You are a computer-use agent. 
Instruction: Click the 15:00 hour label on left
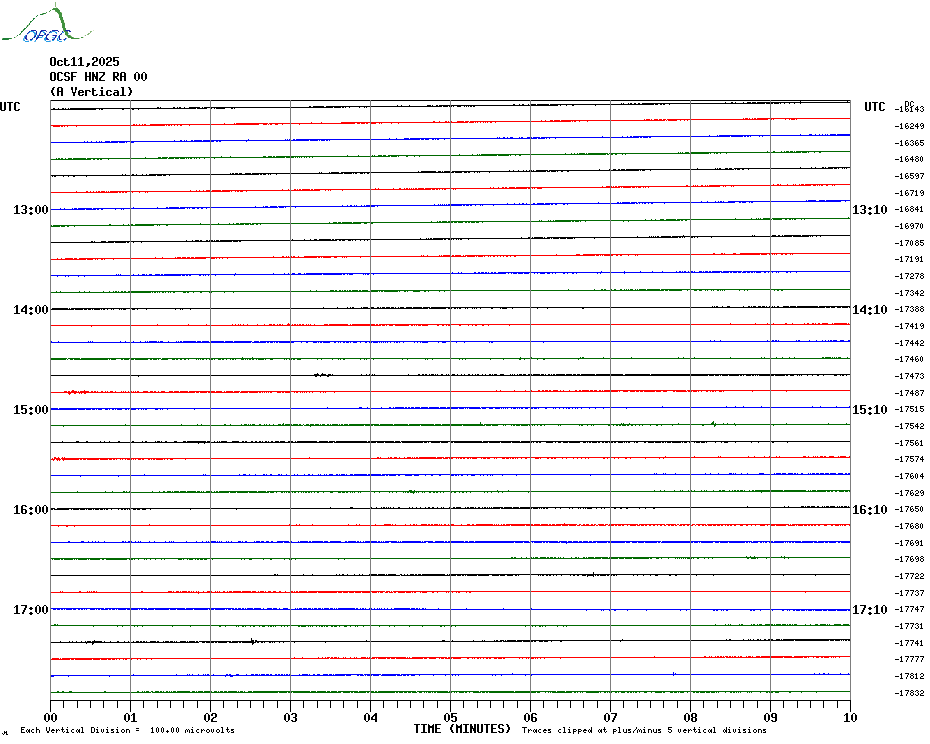click(x=30, y=410)
